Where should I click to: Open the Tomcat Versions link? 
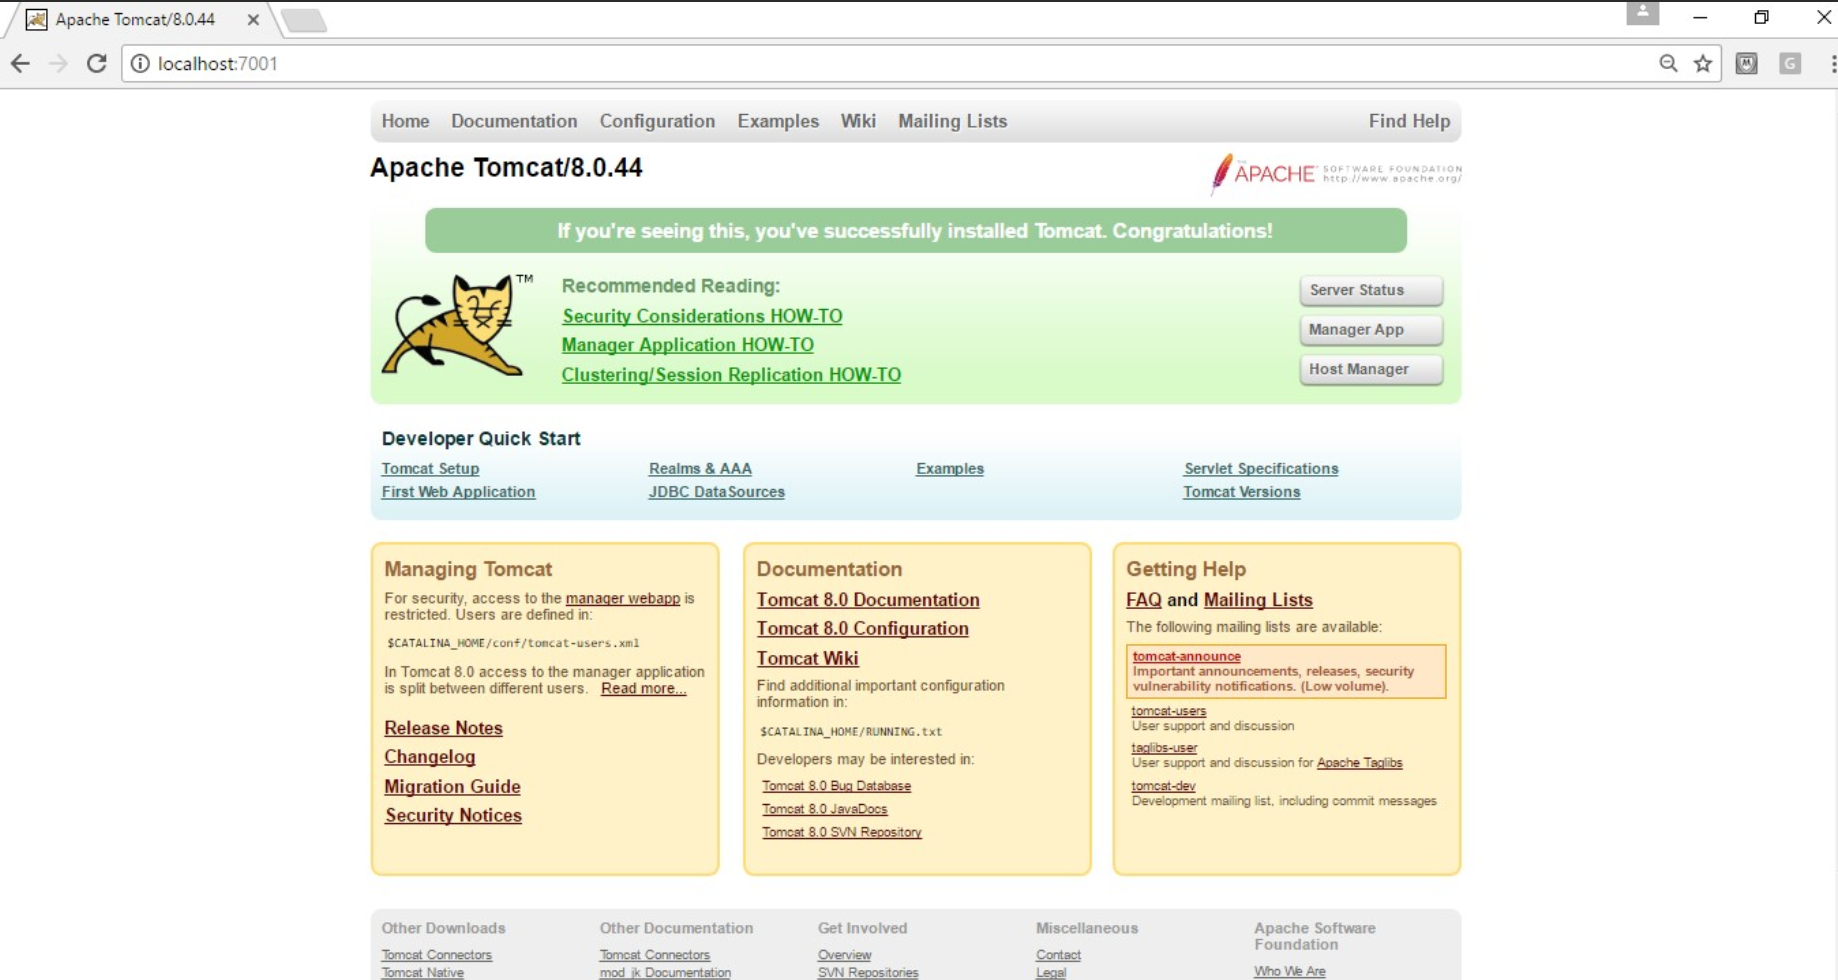tap(1242, 492)
